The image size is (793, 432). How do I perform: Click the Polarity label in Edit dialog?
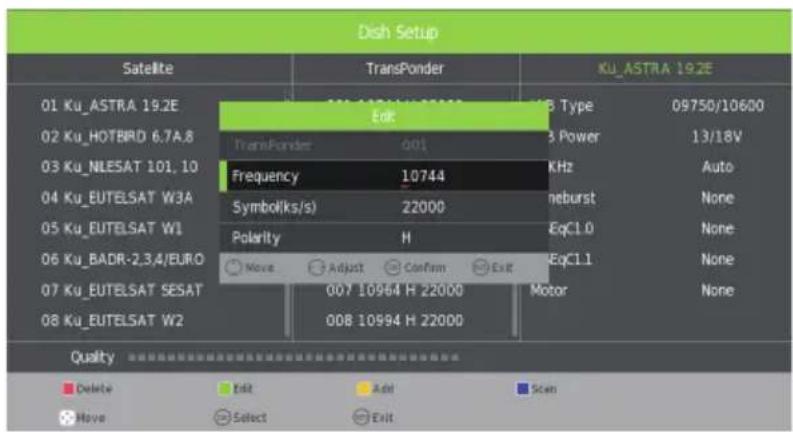[x=256, y=238]
